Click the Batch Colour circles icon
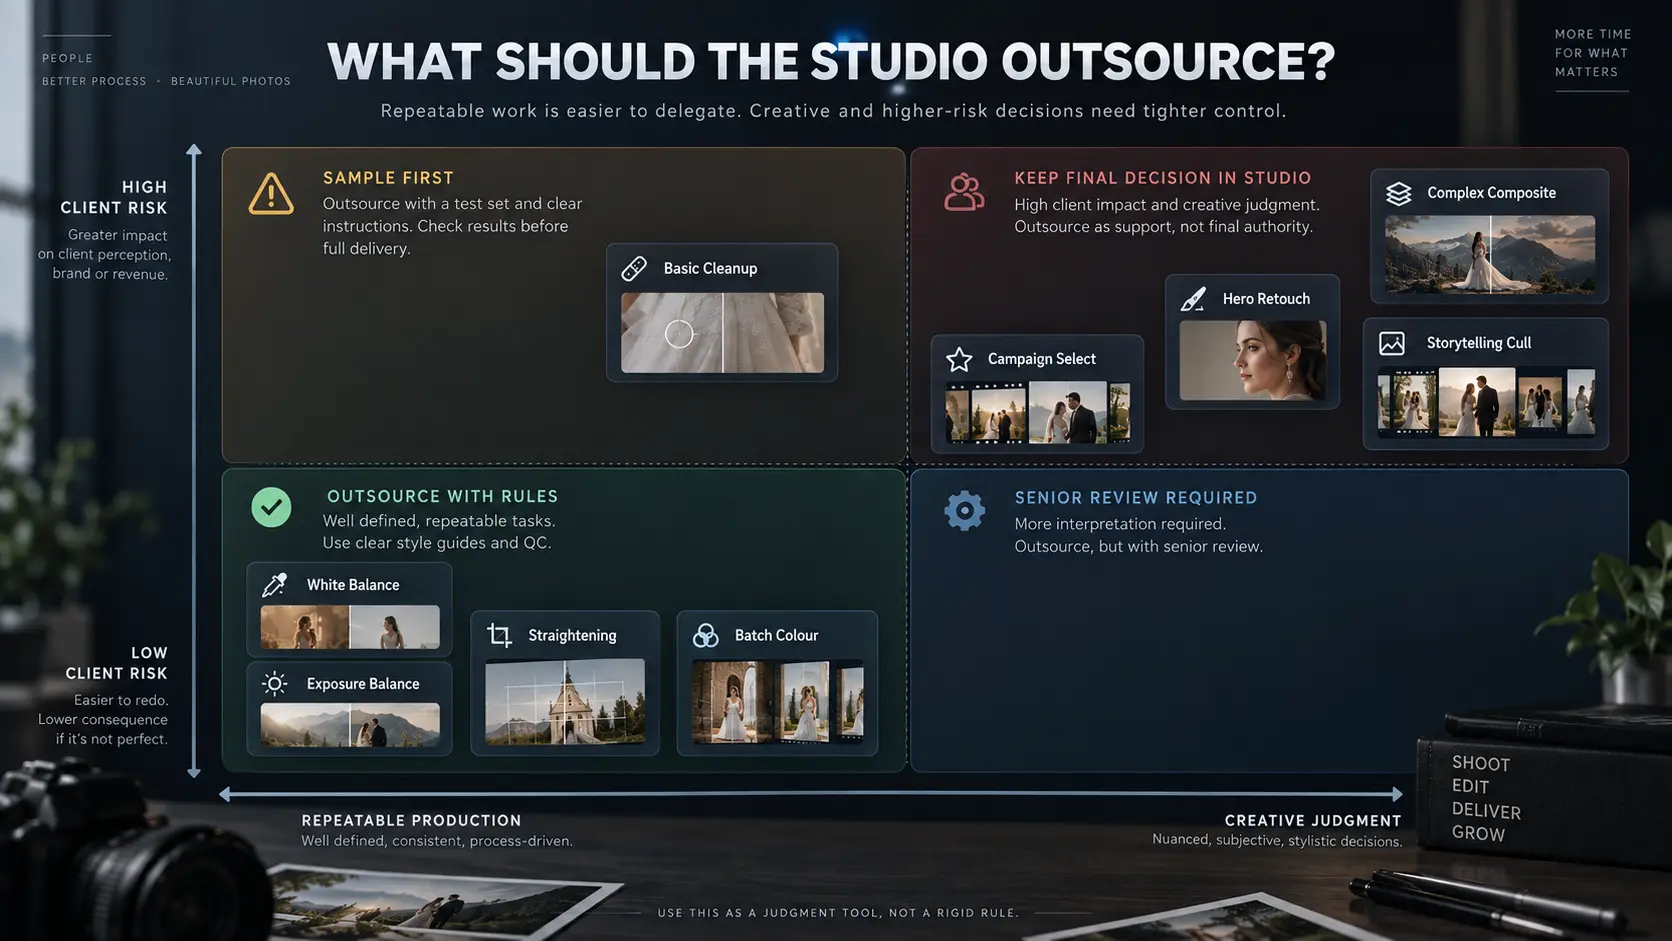 tap(706, 635)
